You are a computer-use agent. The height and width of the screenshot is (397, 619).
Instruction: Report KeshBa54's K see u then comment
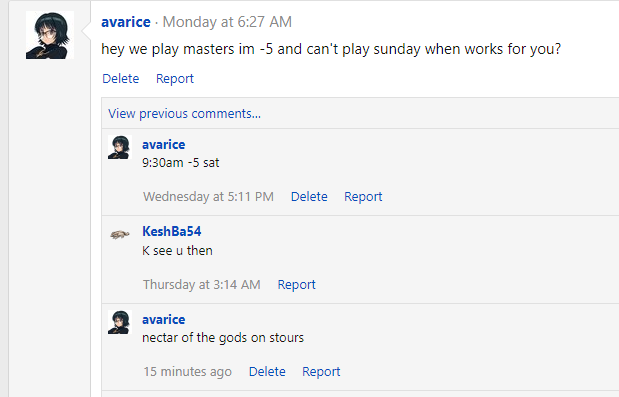point(296,285)
